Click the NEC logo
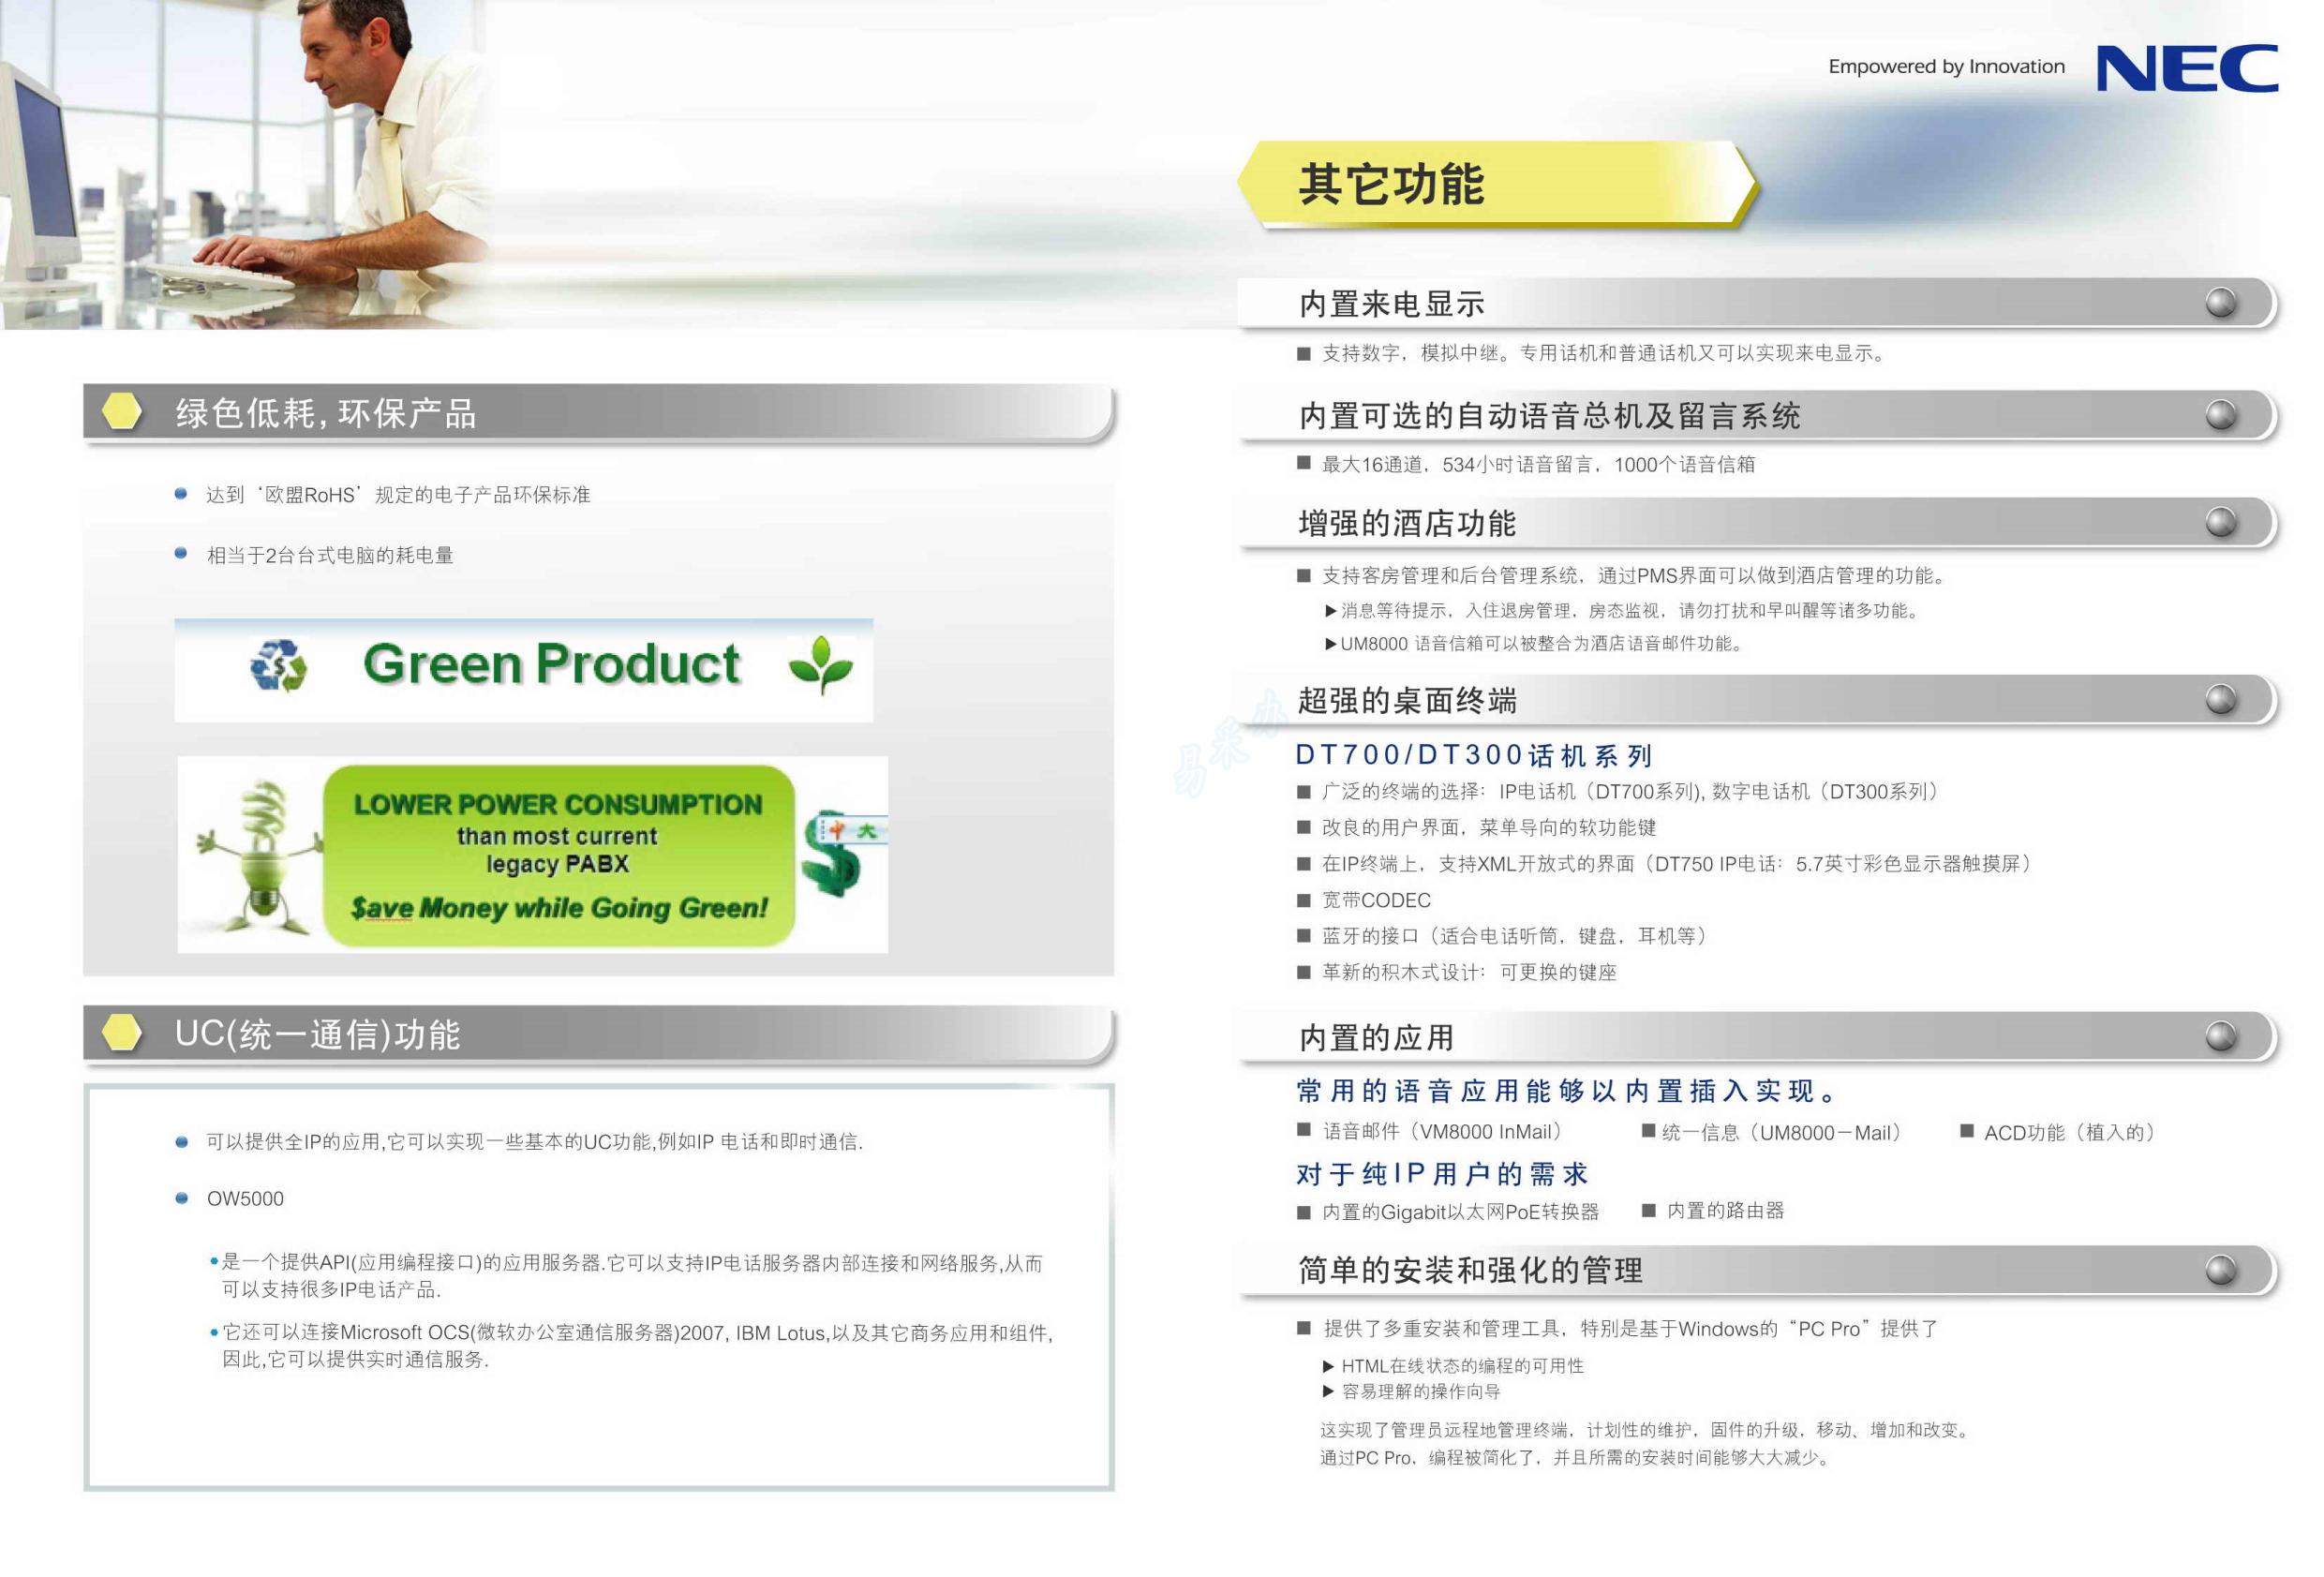2324x1577 pixels. tap(2187, 67)
